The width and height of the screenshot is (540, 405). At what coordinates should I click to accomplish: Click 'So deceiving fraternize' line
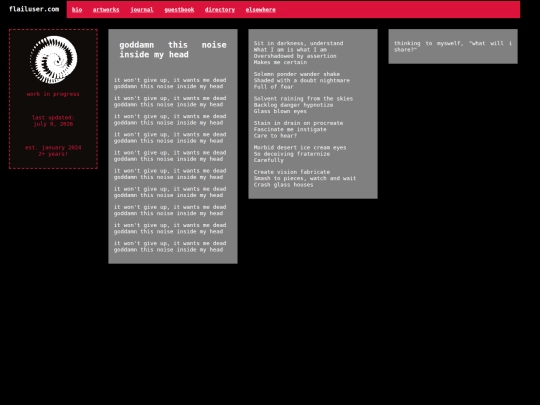tap(292, 154)
